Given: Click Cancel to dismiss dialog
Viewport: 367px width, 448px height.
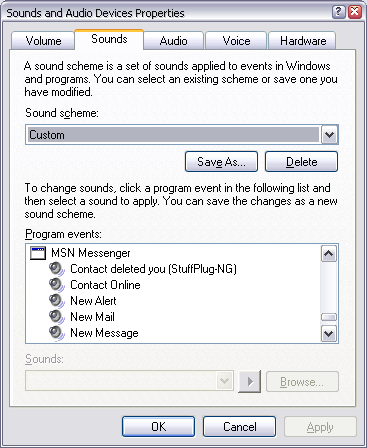Looking at the screenshot, I should [x=239, y=426].
